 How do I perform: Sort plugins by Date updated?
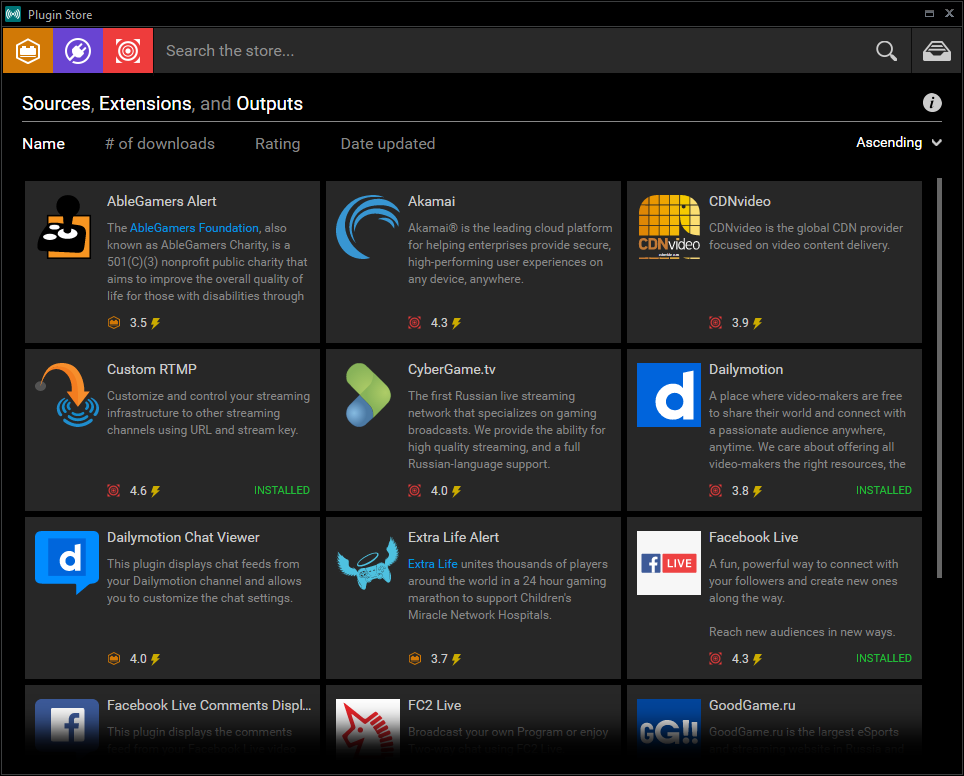pos(388,144)
